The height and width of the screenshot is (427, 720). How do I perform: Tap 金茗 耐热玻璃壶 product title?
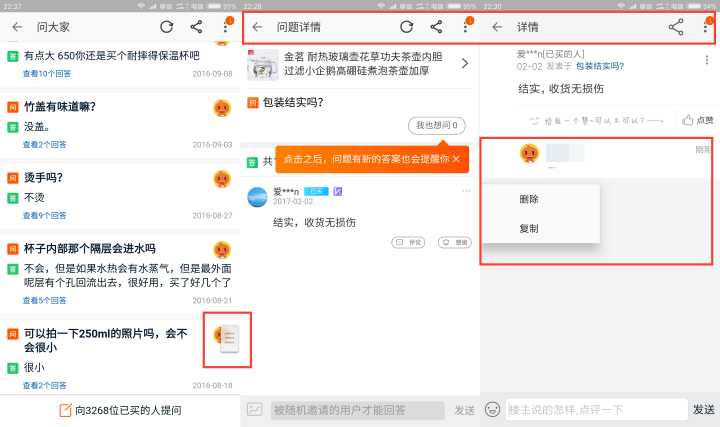[x=363, y=63]
